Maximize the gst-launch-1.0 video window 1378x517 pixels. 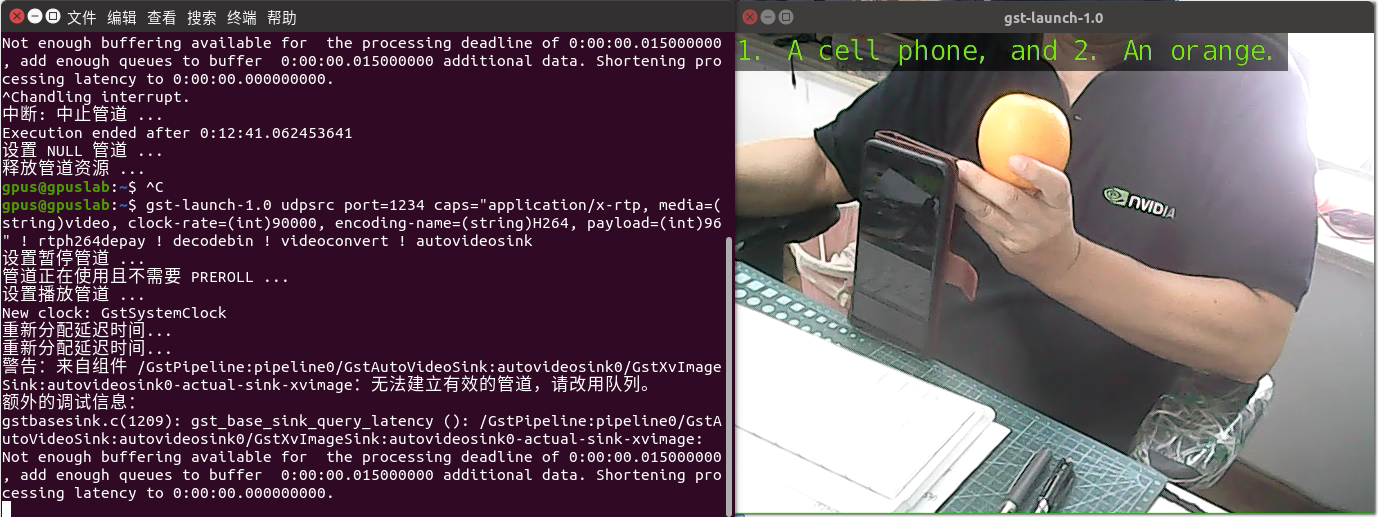(x=787, y=17)
